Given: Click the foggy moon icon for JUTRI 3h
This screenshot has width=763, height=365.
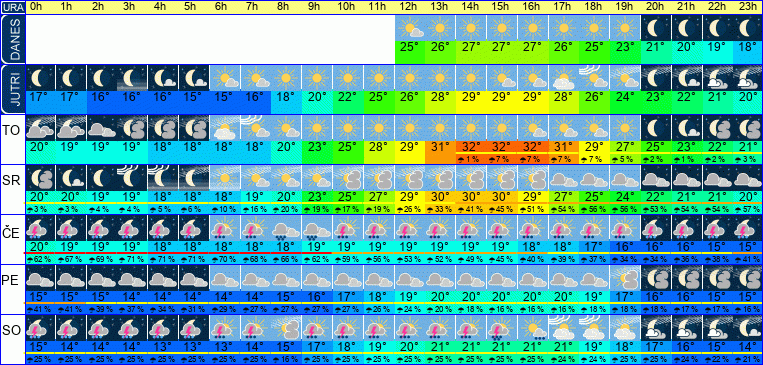Looking at the screenshot, I should coord(132,78).
